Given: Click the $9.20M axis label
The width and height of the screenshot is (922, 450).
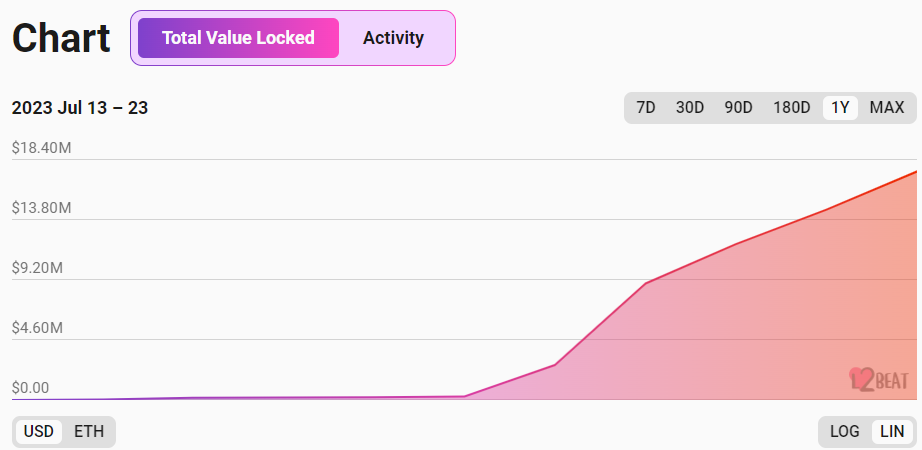Looking at the screenshot, I should pyautogui.click(x=37, y=268).
